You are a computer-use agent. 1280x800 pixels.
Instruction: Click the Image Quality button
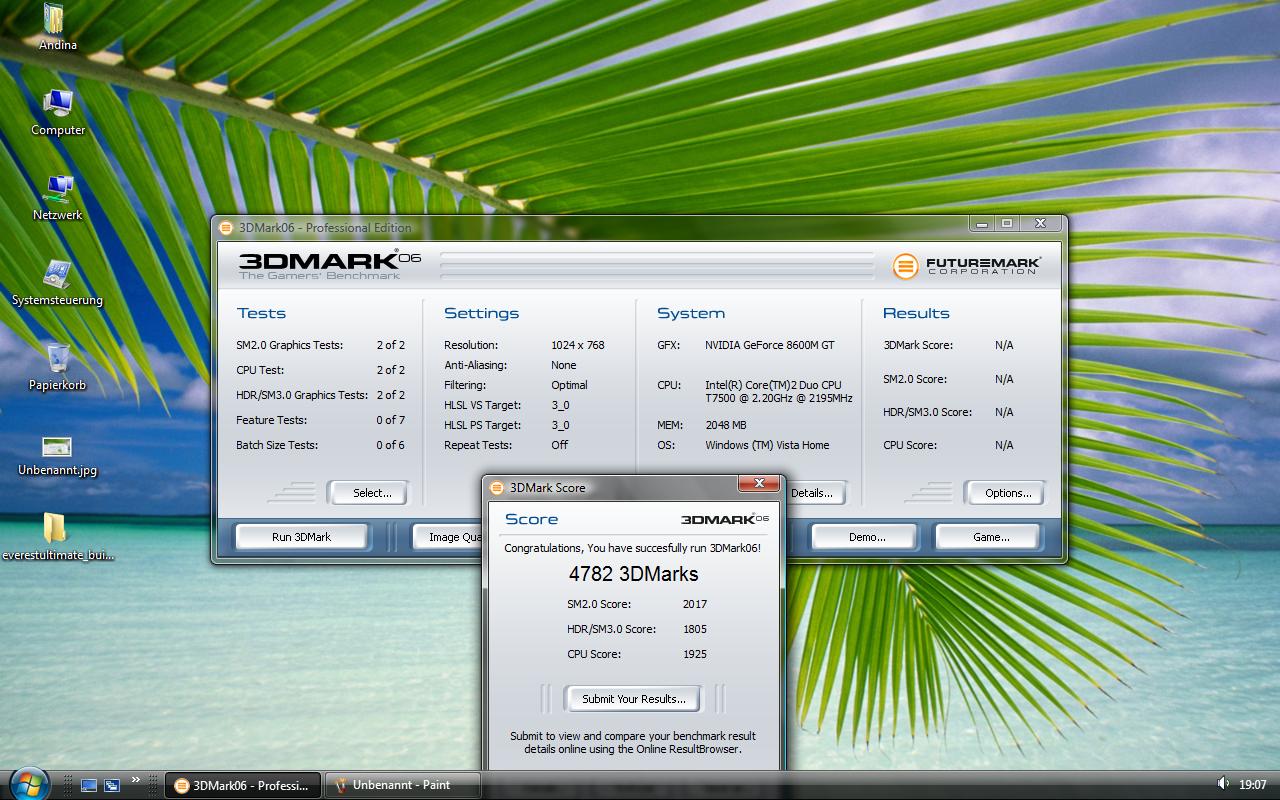point(449,537)
